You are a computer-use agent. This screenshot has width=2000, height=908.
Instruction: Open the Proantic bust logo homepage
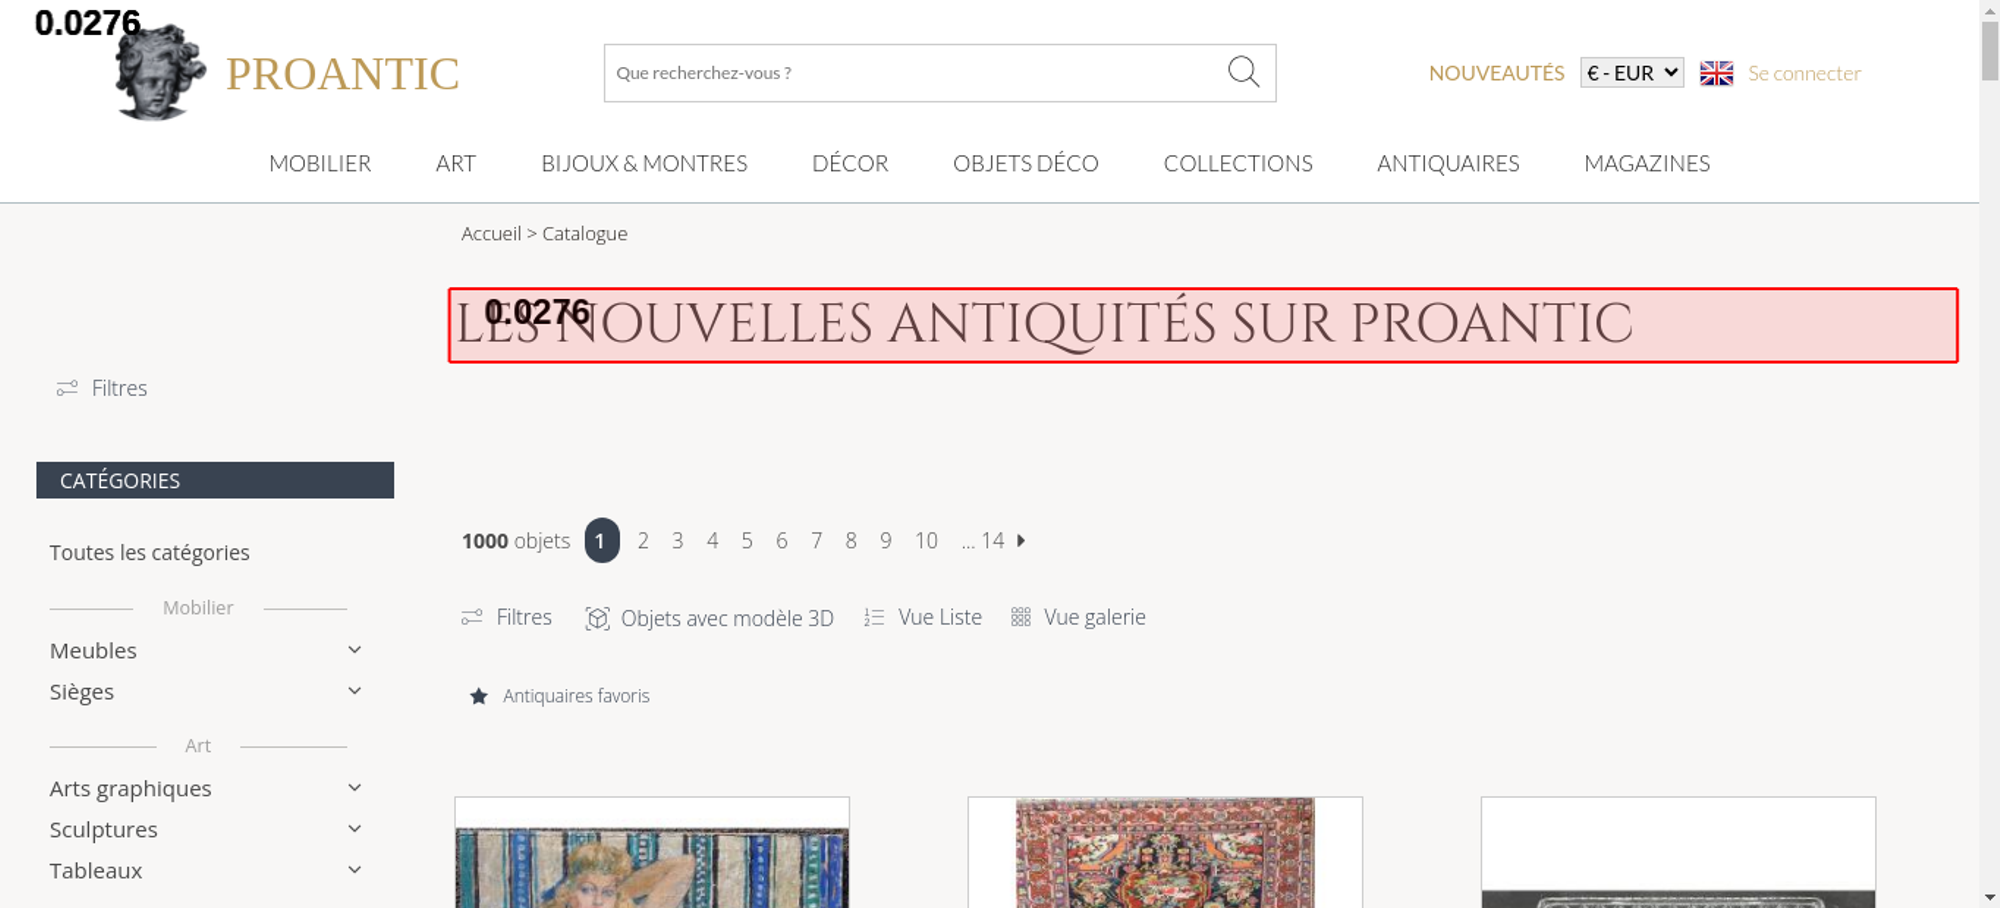point(160,73)
